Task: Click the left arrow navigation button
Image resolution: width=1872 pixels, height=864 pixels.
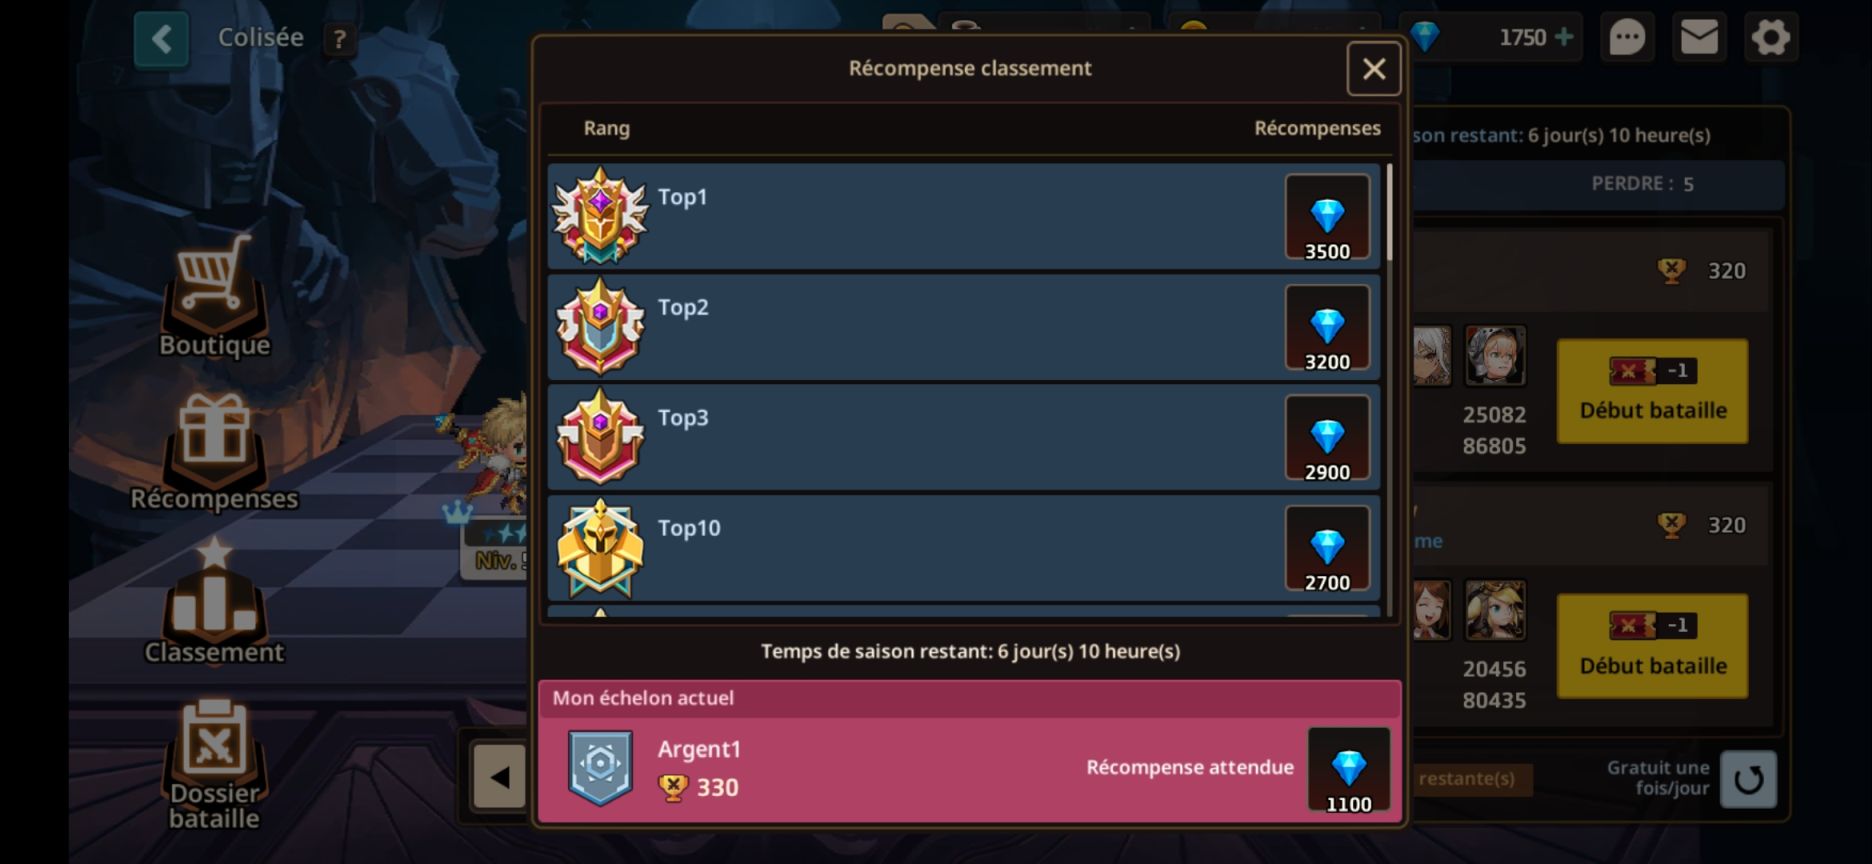Action: pos(499,776)
